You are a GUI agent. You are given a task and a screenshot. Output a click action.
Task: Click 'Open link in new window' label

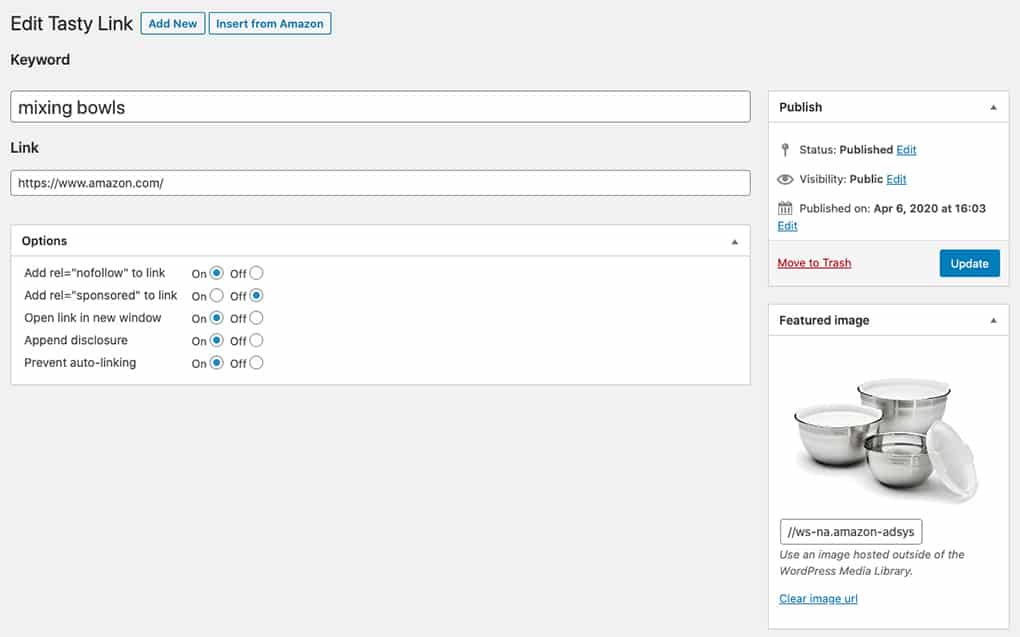[92, 318]
